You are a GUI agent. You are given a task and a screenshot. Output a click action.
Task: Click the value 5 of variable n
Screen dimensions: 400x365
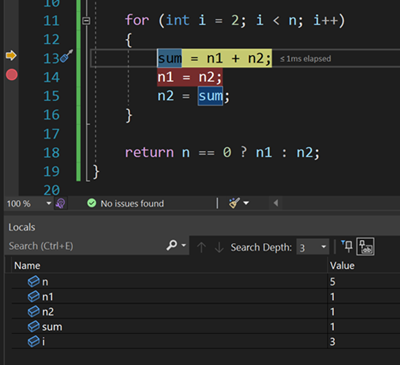click(x=332, y=282)
